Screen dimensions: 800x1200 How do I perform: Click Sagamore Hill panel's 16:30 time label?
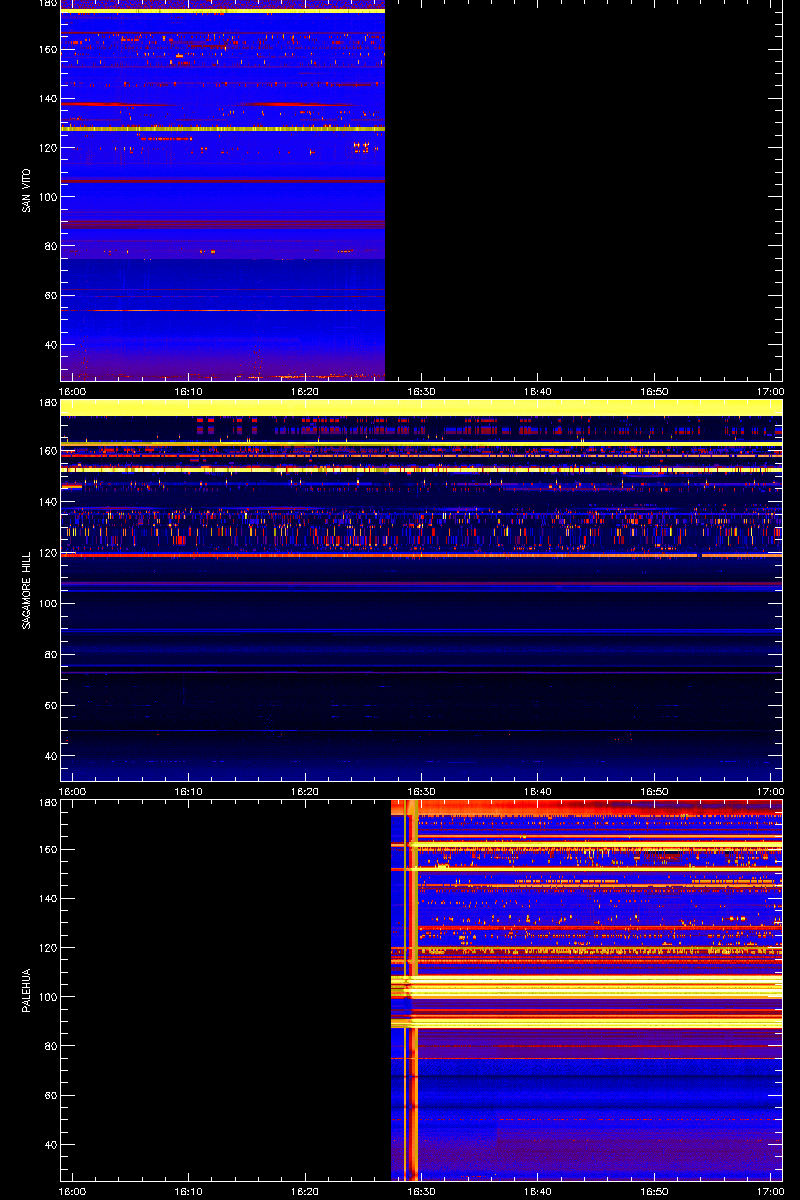point(422,792)
